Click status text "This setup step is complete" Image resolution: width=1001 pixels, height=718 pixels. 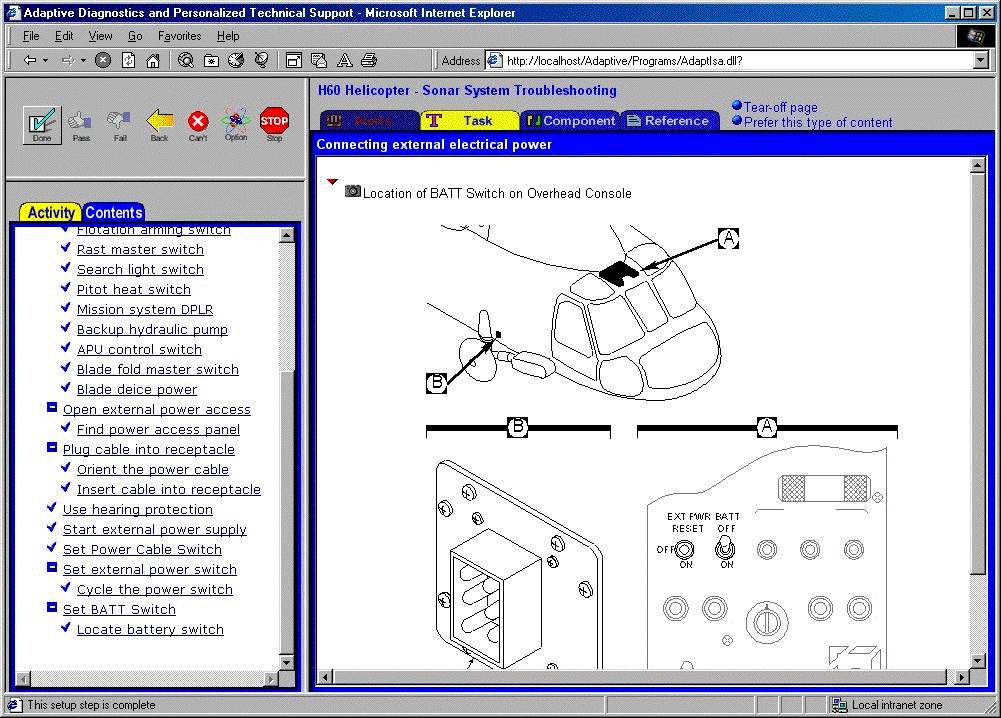pyautogui.click(x=91, y=705)
